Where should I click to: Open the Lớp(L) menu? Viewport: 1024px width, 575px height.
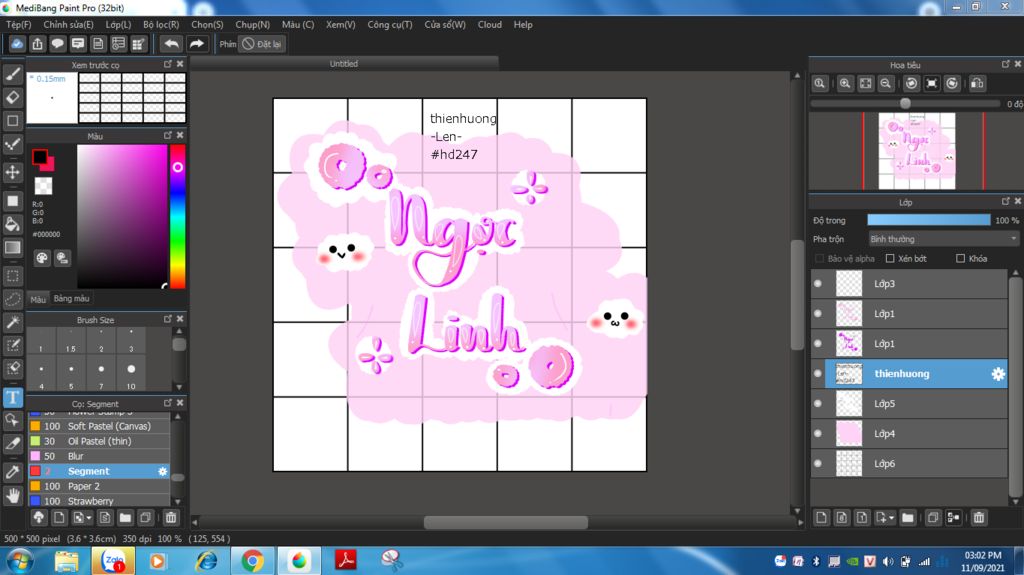pyautogui.click(x=118, y=24)
